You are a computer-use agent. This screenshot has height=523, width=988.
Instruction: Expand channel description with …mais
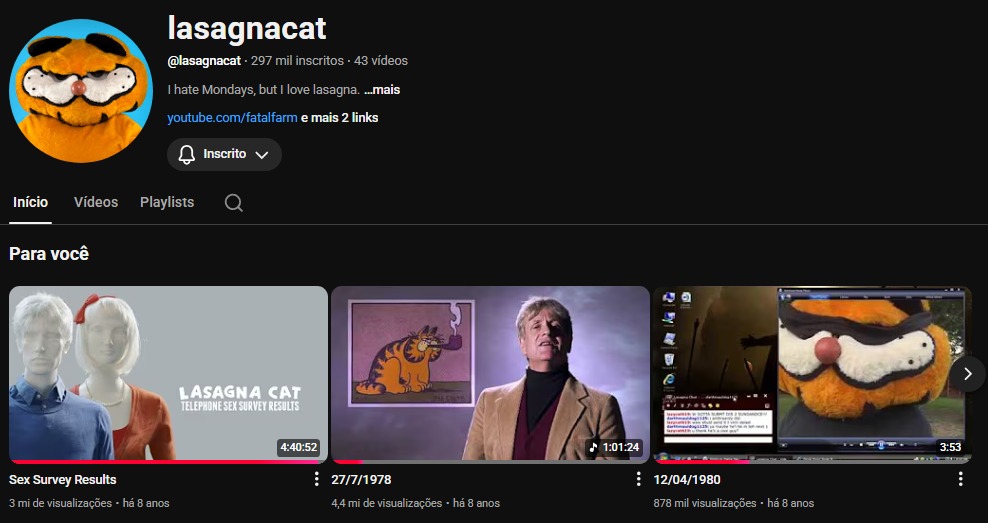click(x=382, y=89)
